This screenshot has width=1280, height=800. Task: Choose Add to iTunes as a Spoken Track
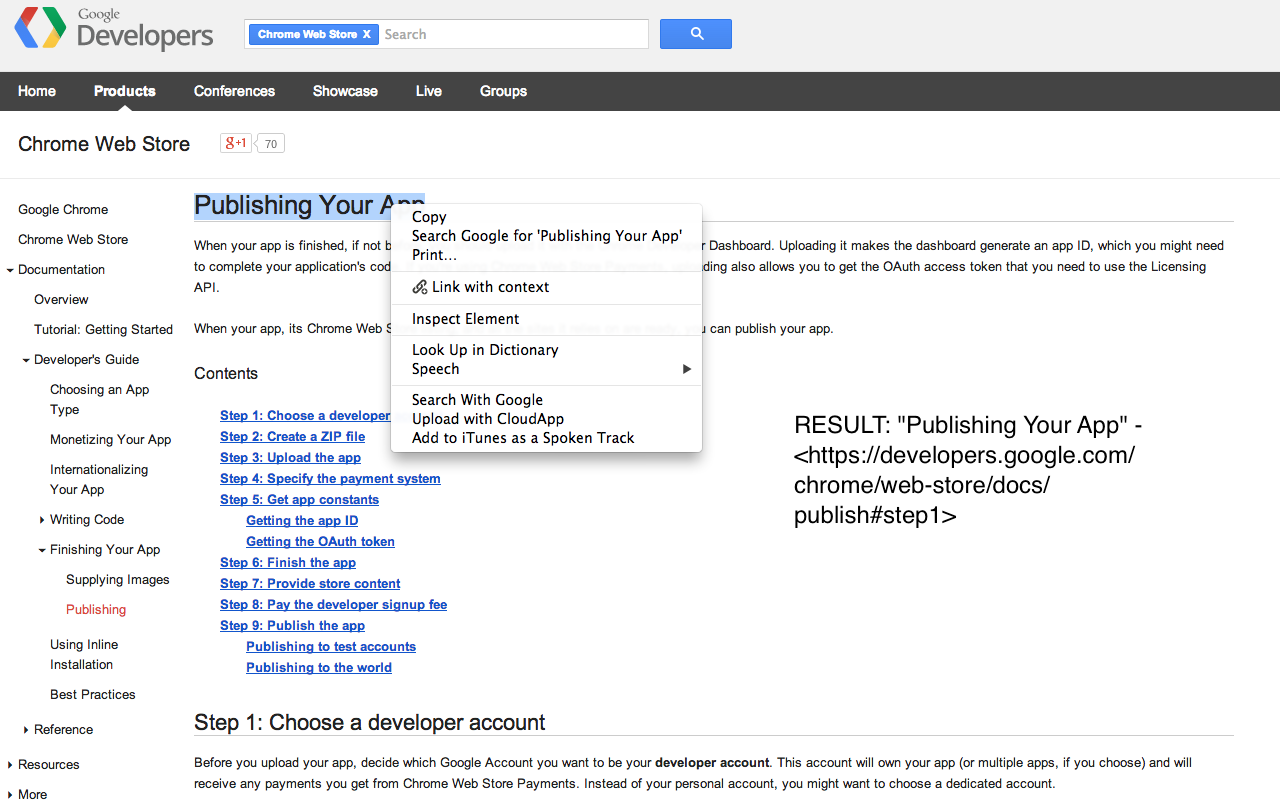point(546,438)
